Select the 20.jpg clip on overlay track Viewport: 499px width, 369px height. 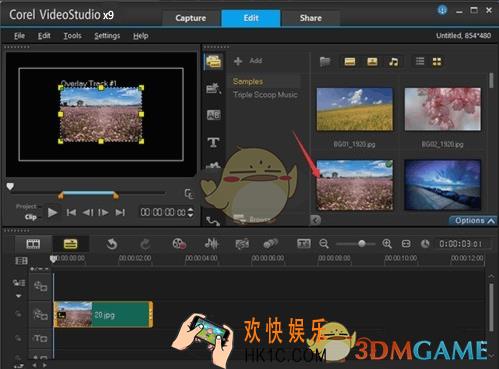103,314
